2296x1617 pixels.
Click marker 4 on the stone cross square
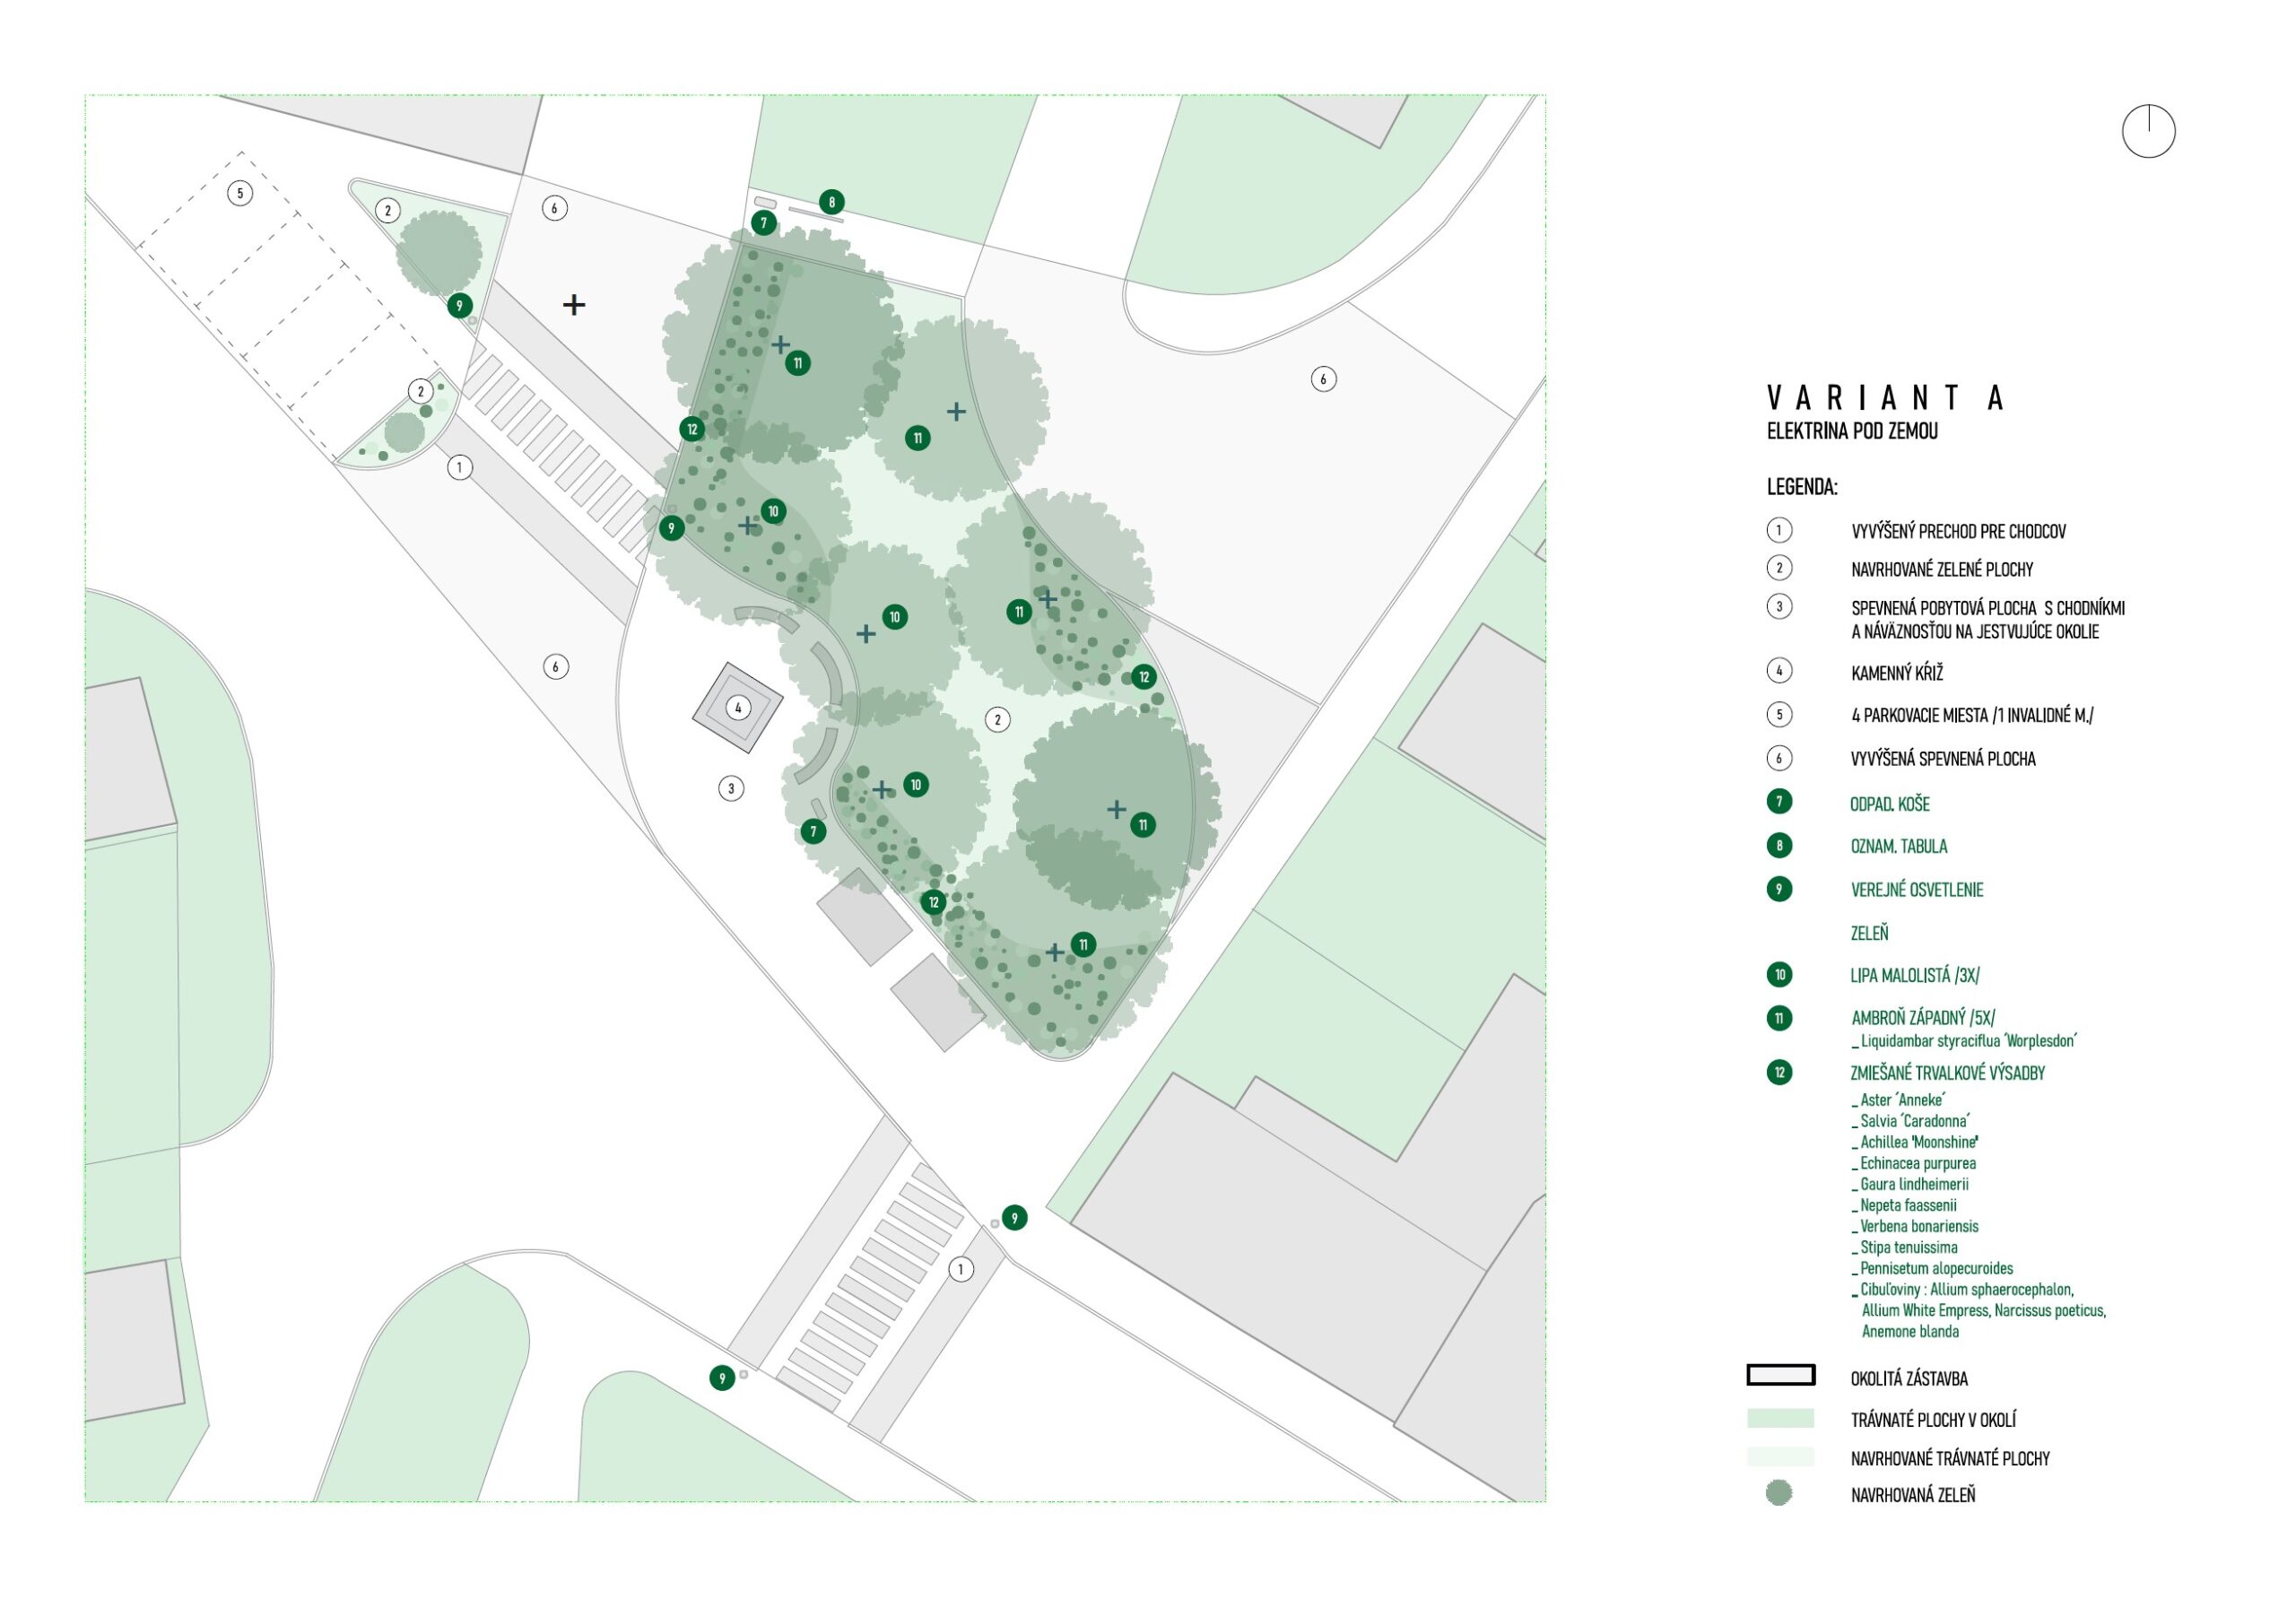(738, 708)
